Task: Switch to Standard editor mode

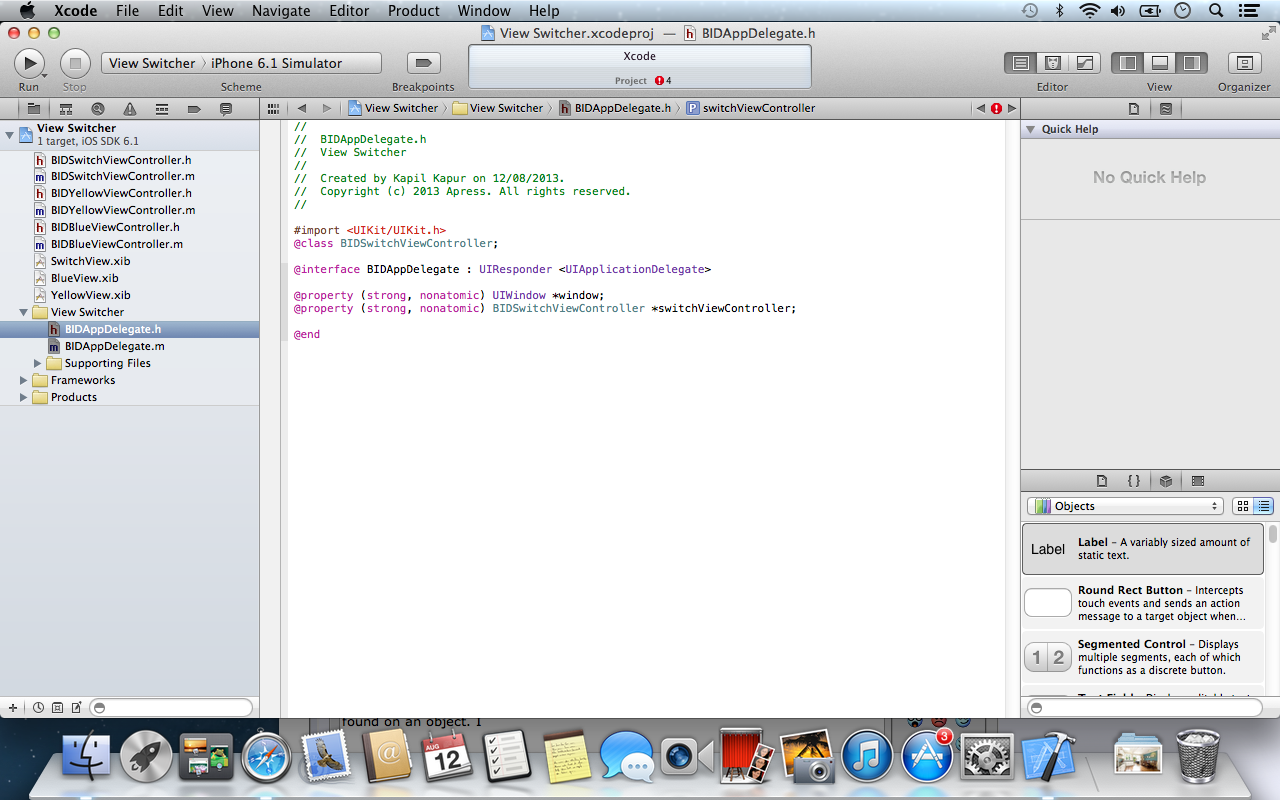Action: pyautogui.click(x=1021, y=63)
